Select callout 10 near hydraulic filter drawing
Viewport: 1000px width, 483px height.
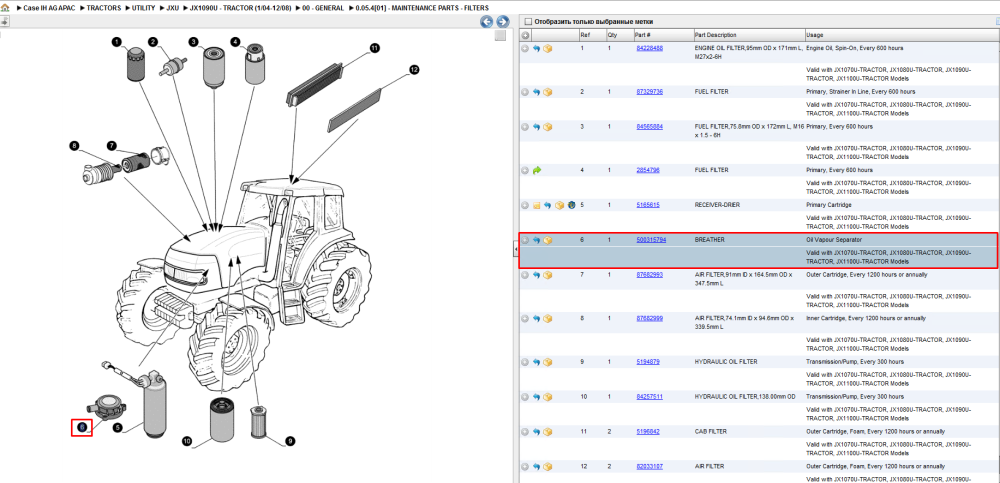point(187,441)
